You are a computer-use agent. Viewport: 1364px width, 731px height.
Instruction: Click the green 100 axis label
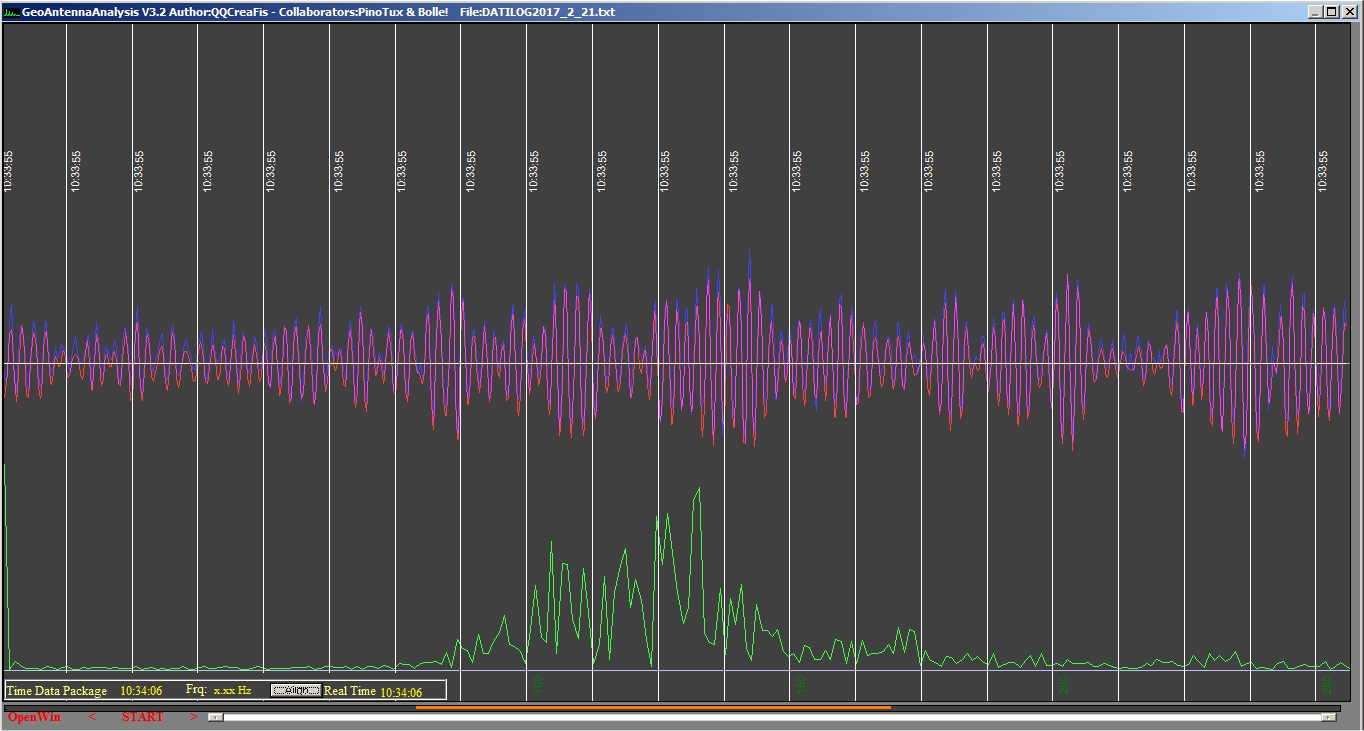[538, 684]
